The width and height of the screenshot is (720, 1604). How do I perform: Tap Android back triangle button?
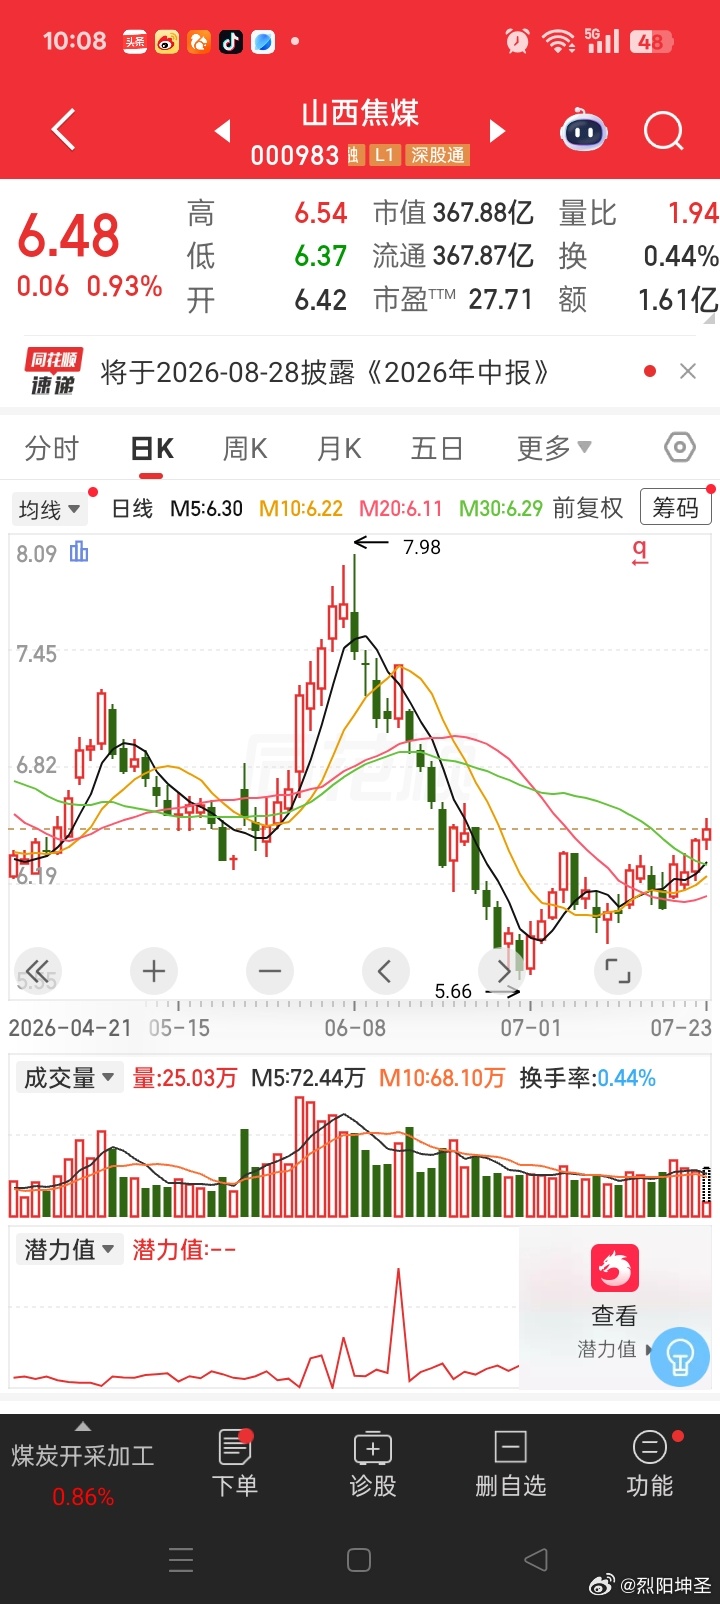tap(537, 1560)
